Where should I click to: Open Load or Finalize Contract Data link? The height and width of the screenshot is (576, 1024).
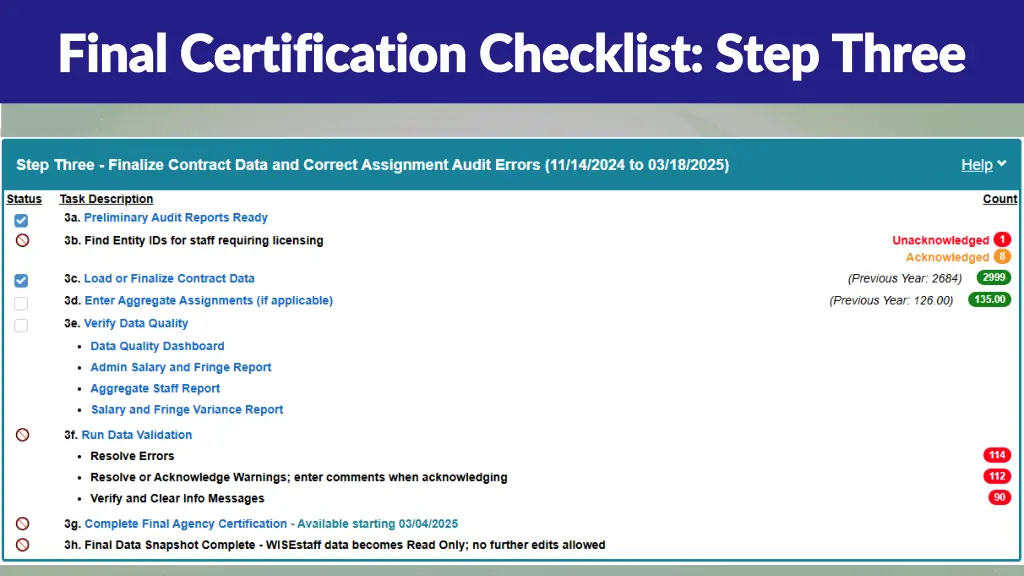coord(169,278)
